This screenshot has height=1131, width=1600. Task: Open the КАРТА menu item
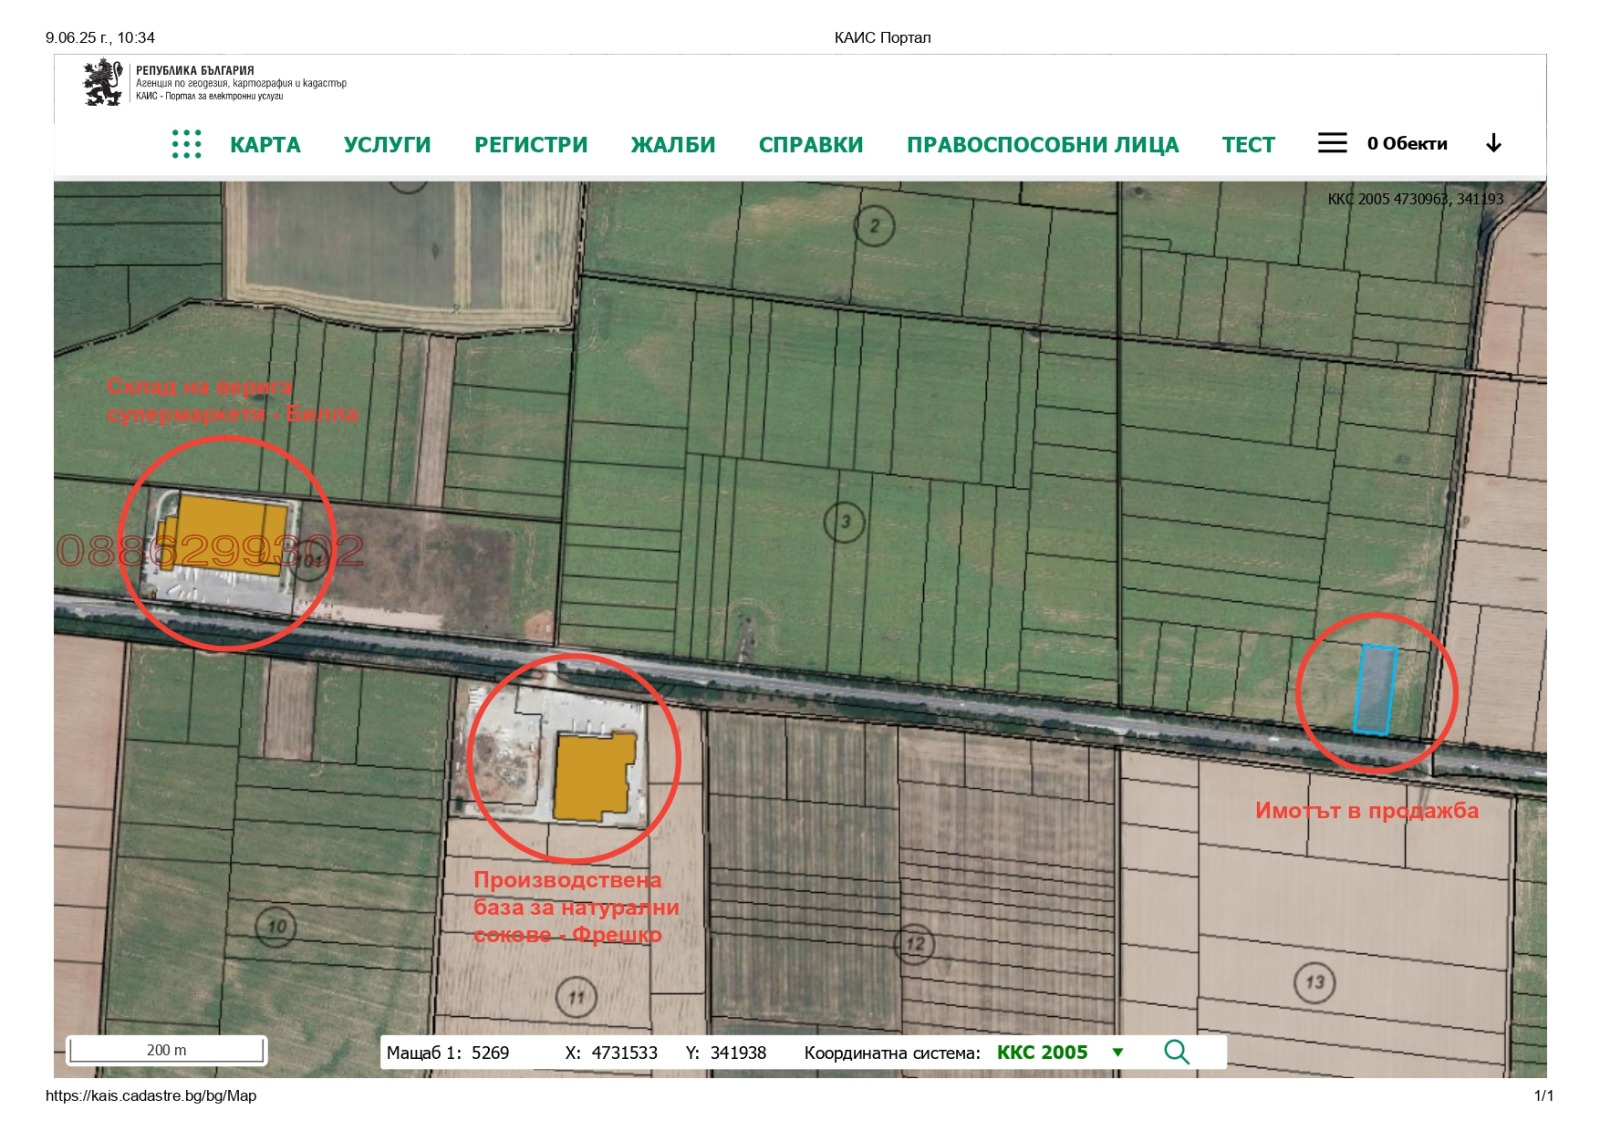pyautogui.click(x=264, y=144)
